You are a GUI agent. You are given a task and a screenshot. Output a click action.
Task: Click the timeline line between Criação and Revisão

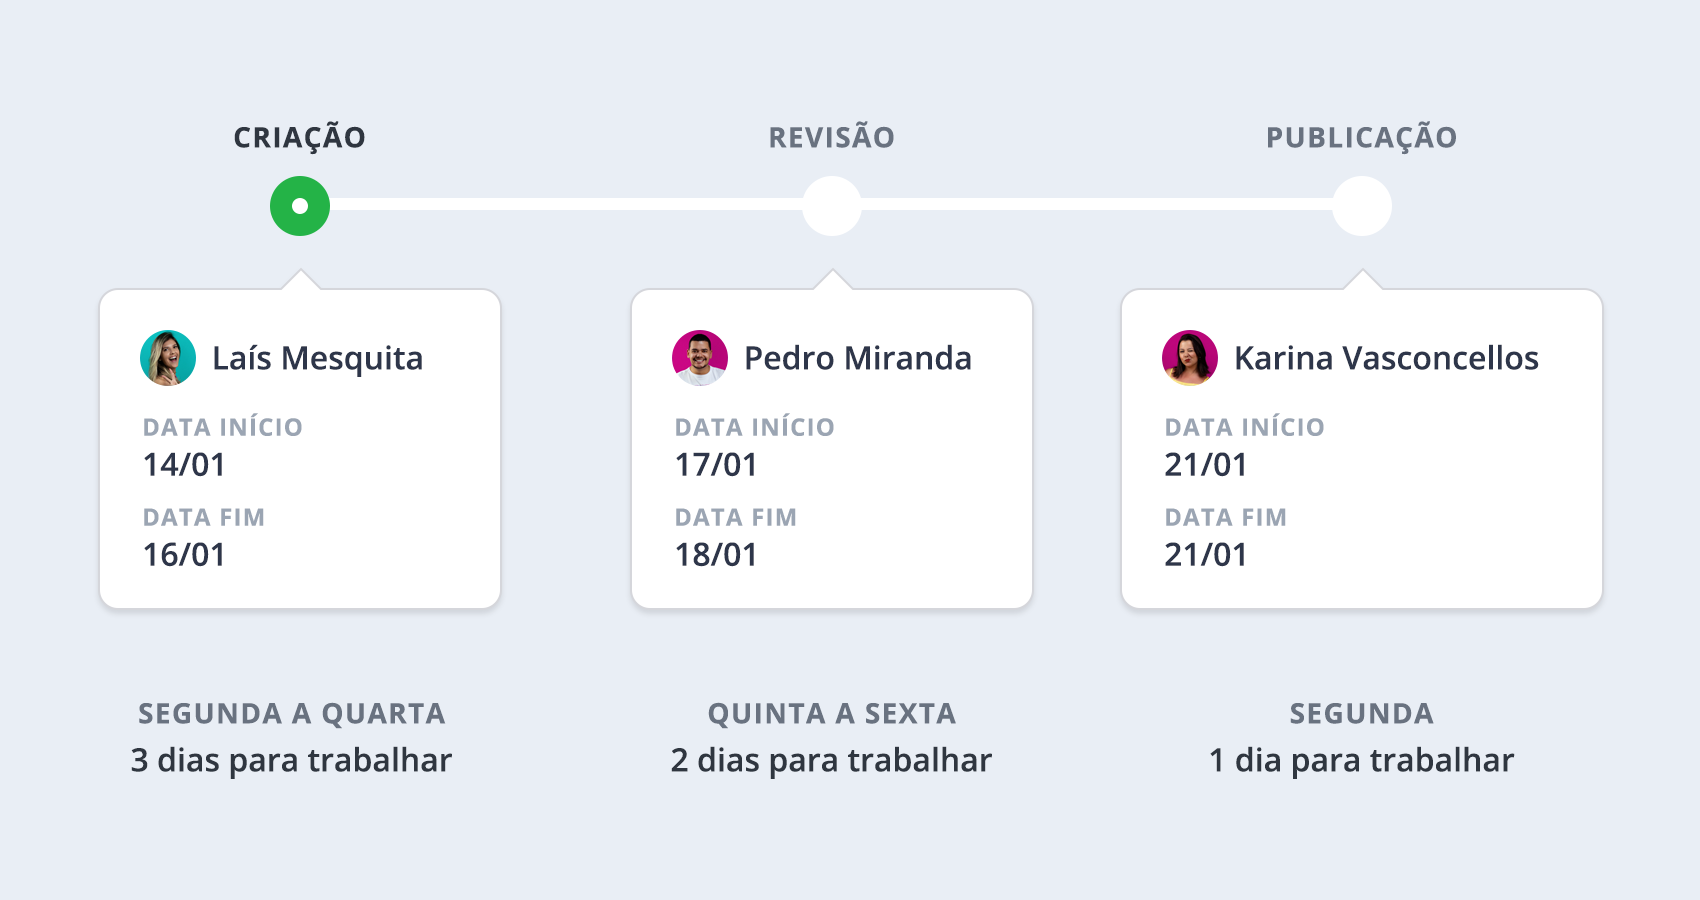pyautogui.click(x=566, y=204)
